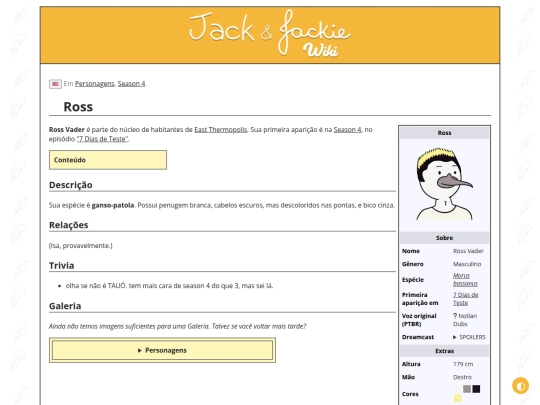Click the "ganso-patola" bold text
This screenshot has width=540, height=405.
coord(113,205)
